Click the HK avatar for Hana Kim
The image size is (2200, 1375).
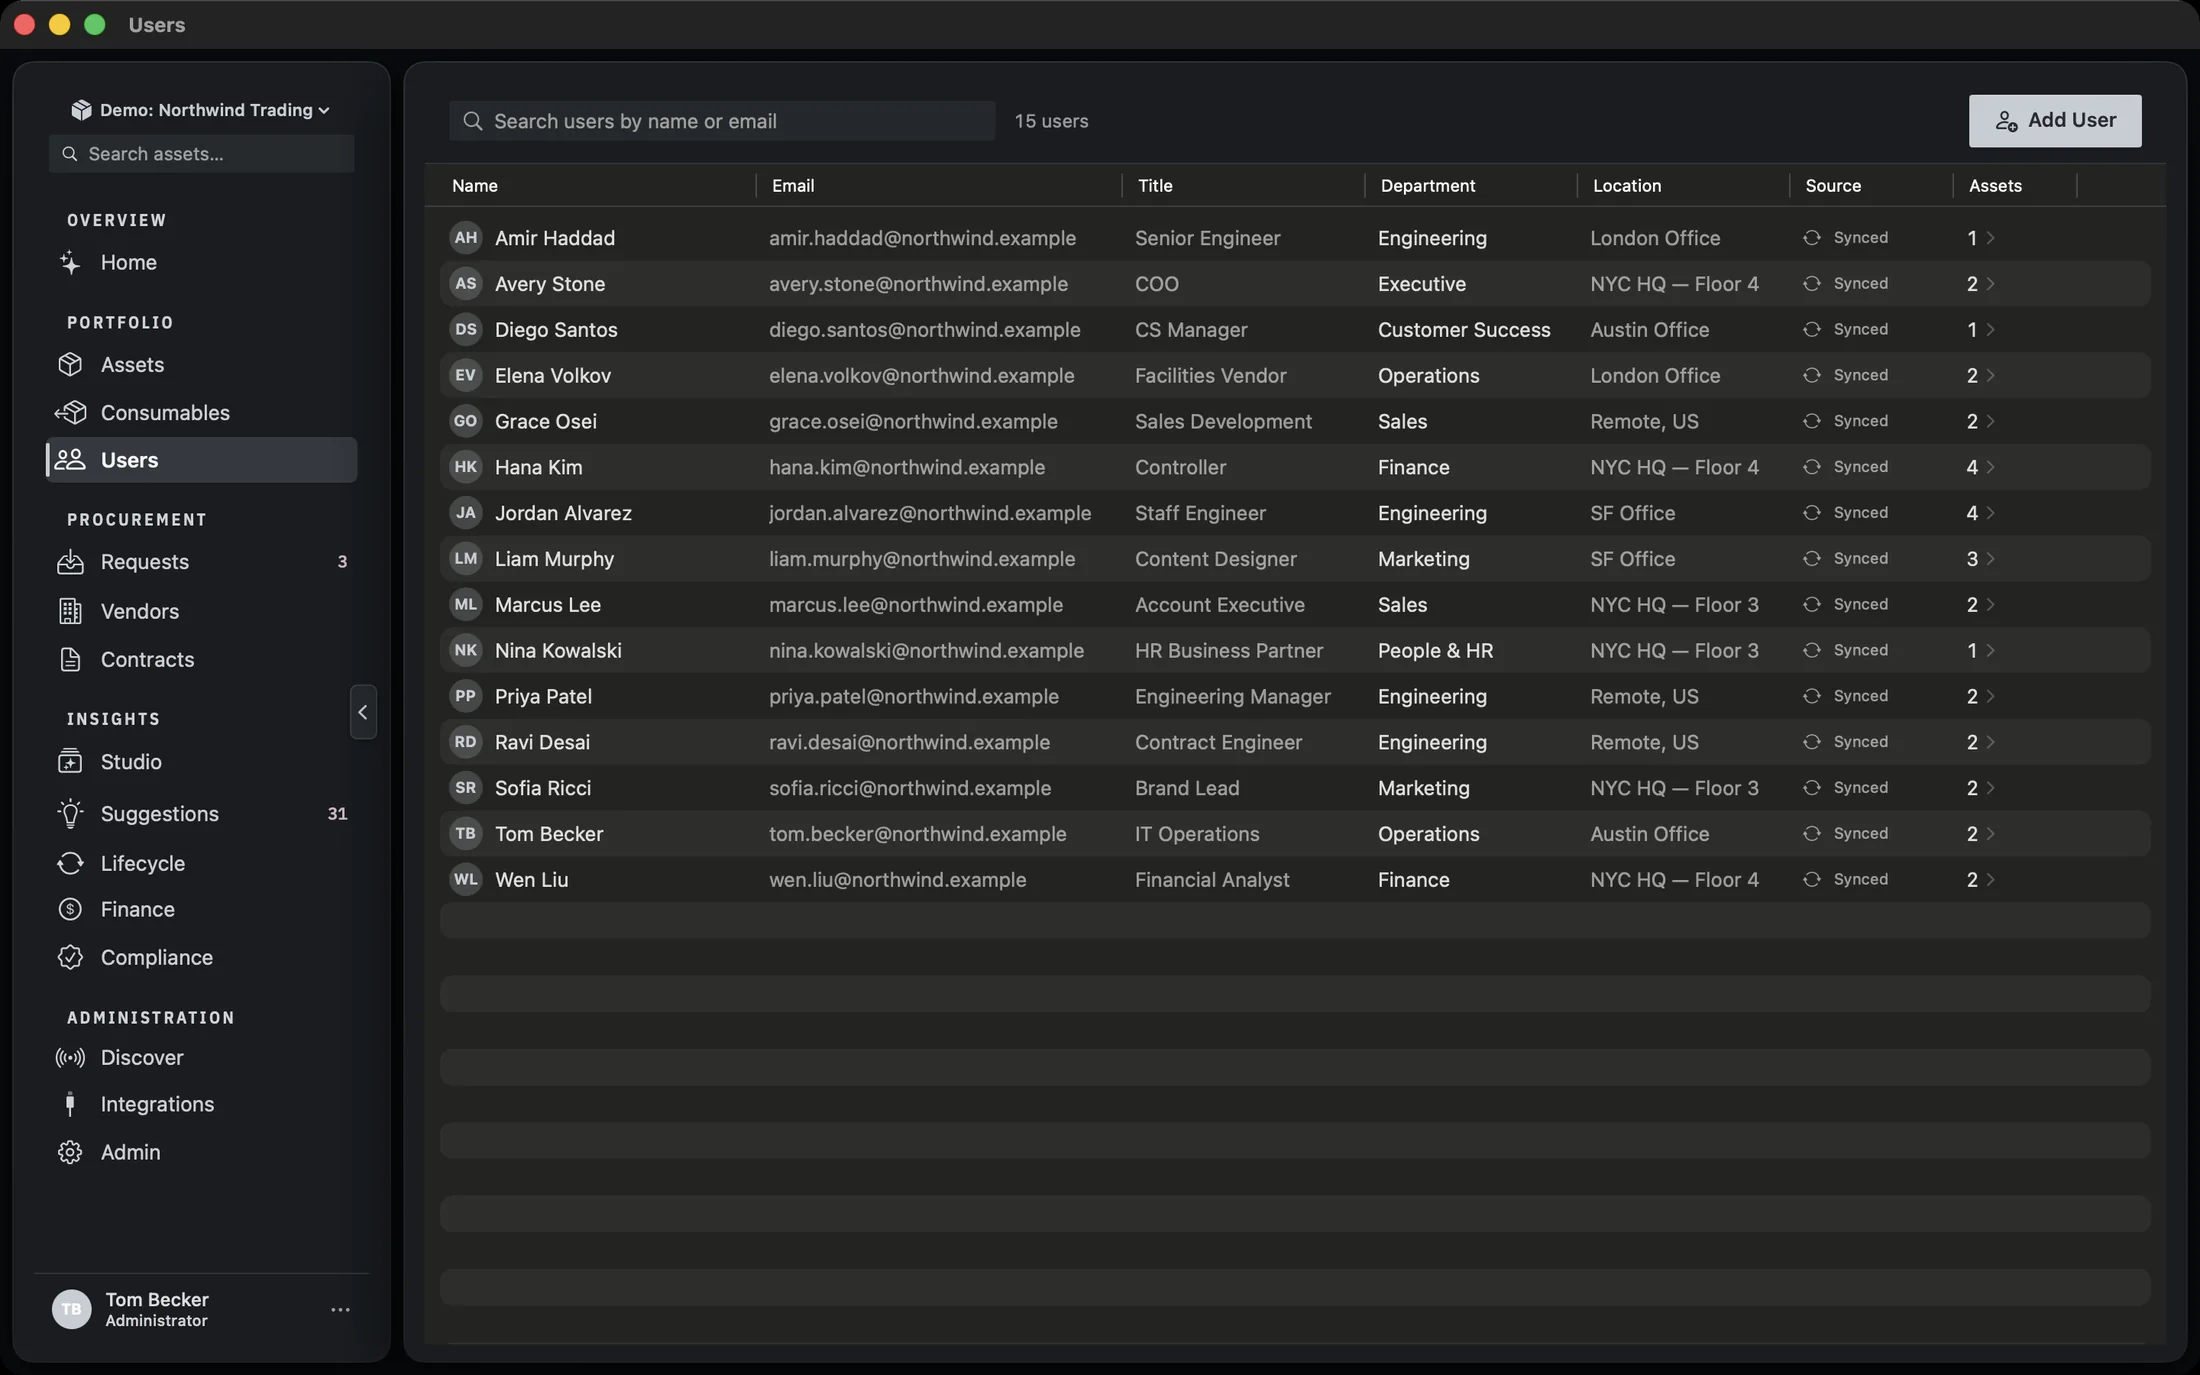point(465,467)
